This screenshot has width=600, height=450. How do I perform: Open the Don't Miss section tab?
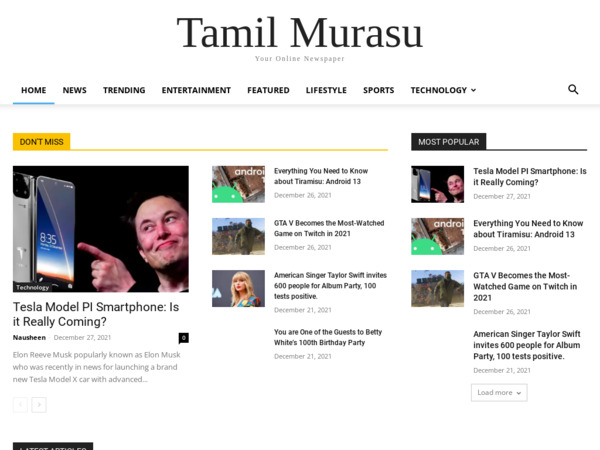pyautogui.click(x=41, y=142)
